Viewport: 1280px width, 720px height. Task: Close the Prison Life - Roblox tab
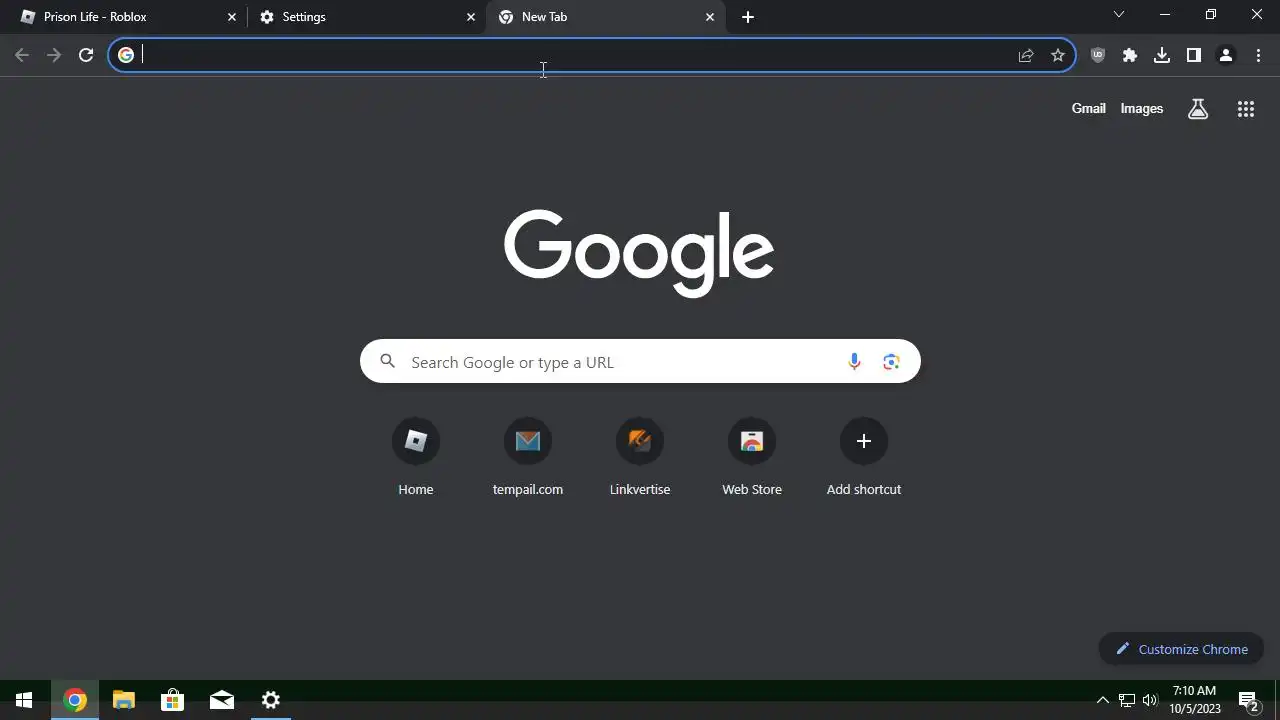click(232, 17)
